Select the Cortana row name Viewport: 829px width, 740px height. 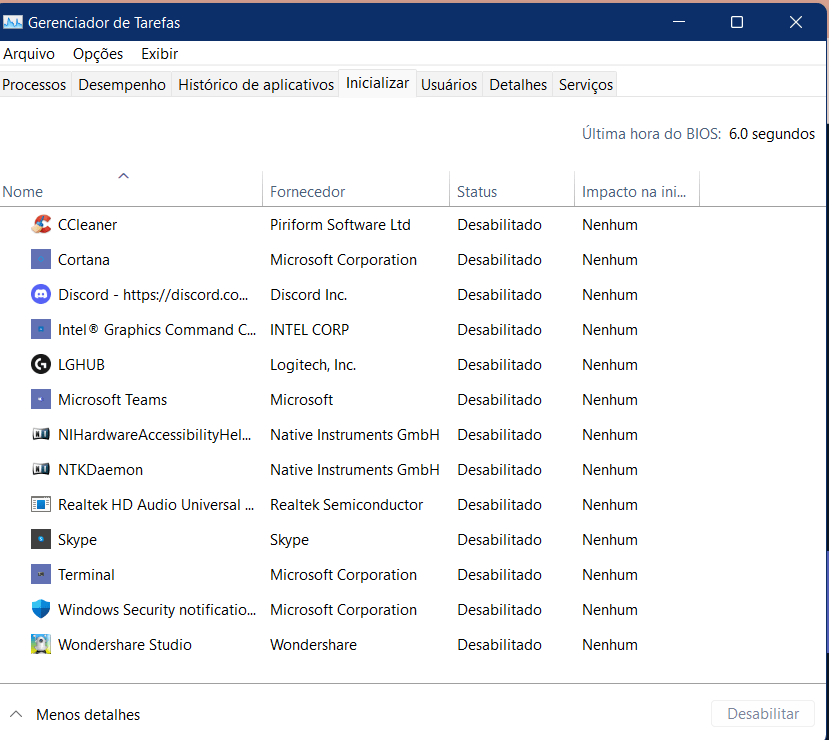click(84, 260)
